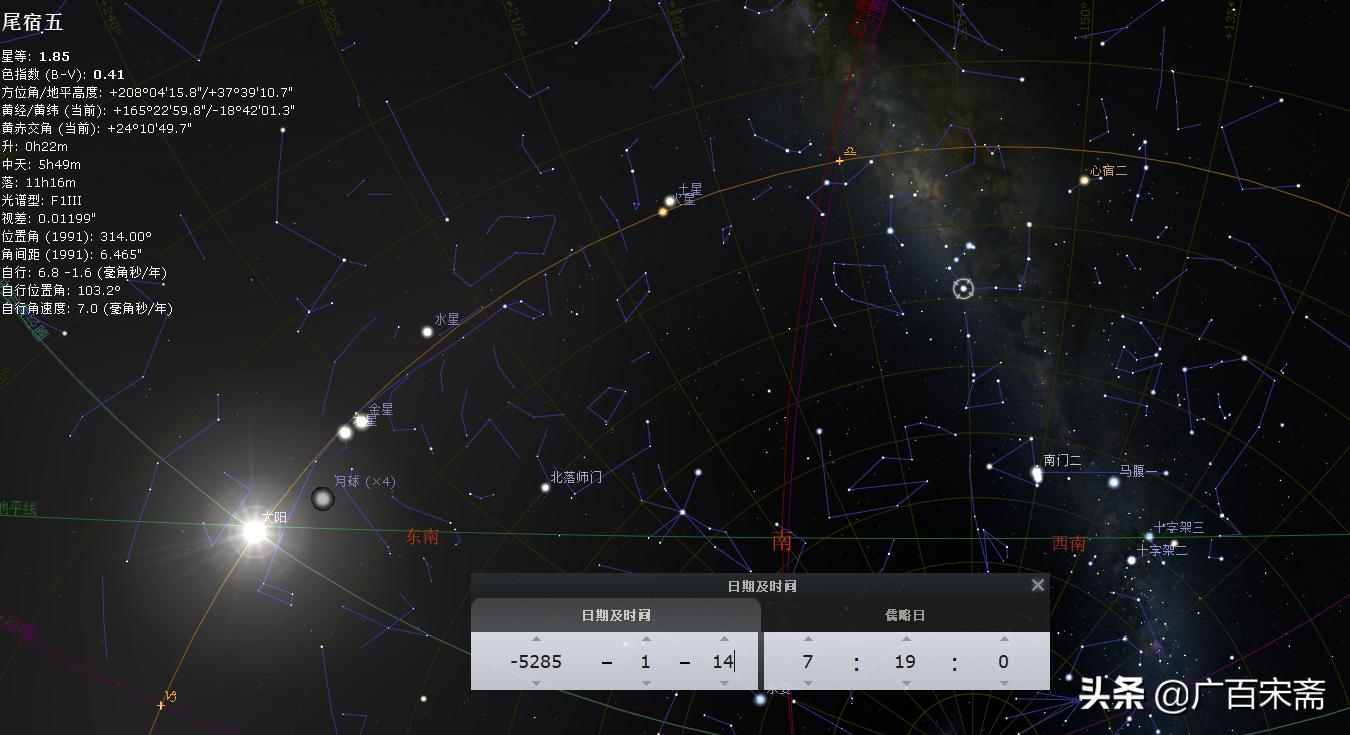Click the 东南 compass direction label

click(422, 537)
